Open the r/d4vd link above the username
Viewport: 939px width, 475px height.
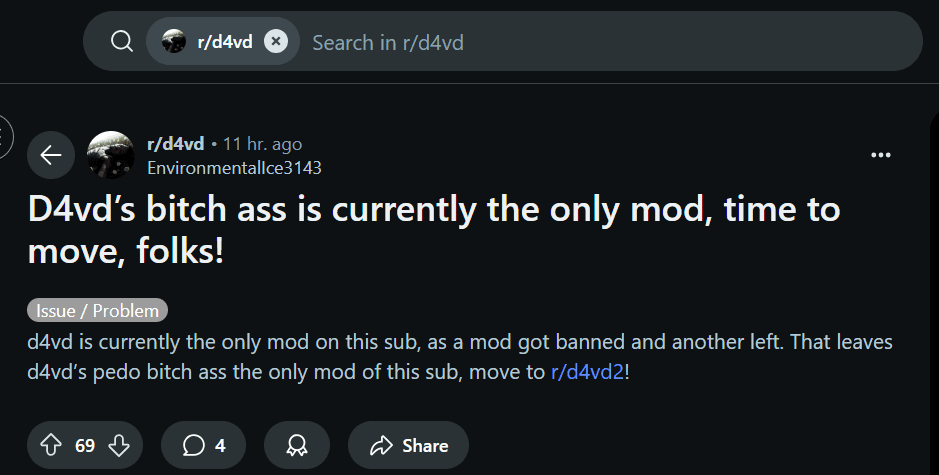[175, 144]
